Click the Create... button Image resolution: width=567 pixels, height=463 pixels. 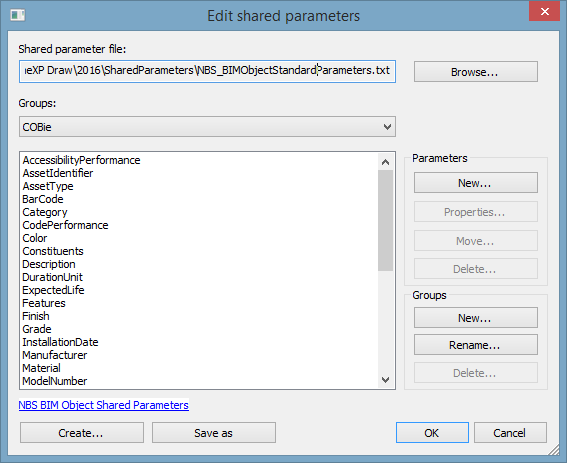(x=82, y=433)
